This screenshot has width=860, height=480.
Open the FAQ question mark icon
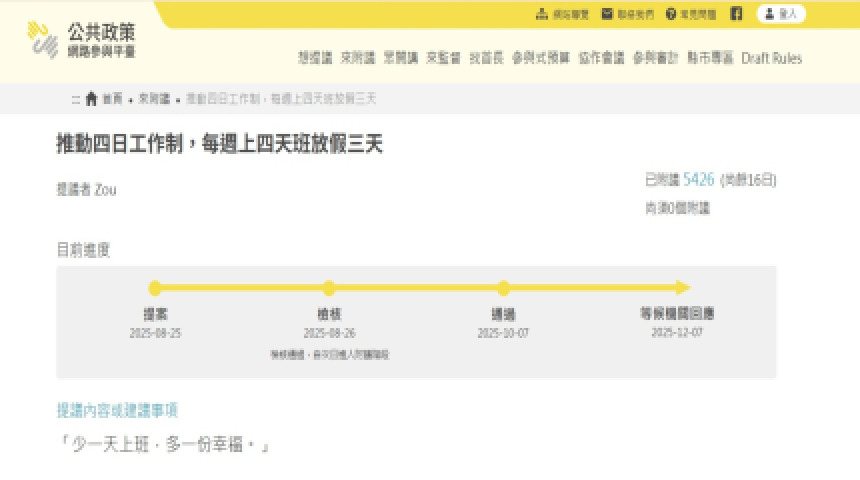(671, 14)
